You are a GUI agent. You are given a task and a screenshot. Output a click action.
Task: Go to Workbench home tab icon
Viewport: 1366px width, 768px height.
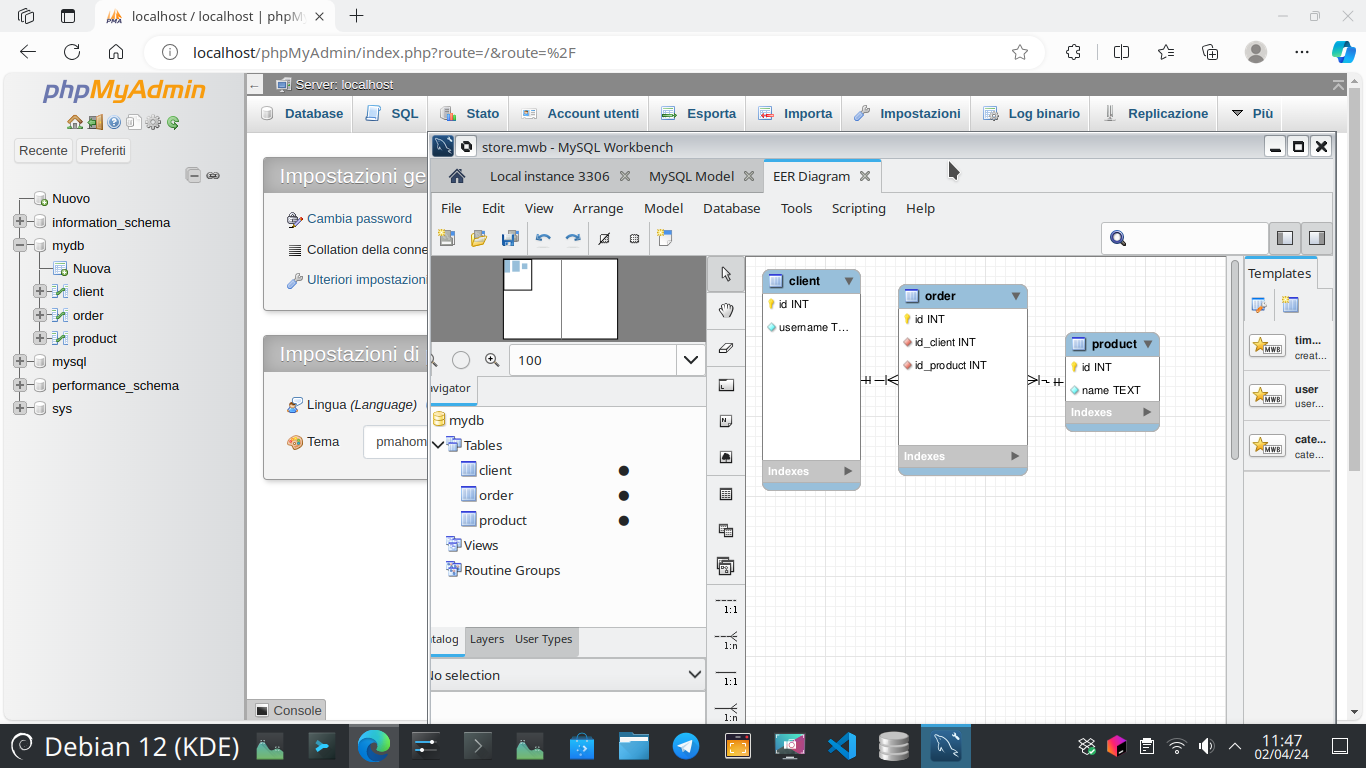(x=457, y=176)
